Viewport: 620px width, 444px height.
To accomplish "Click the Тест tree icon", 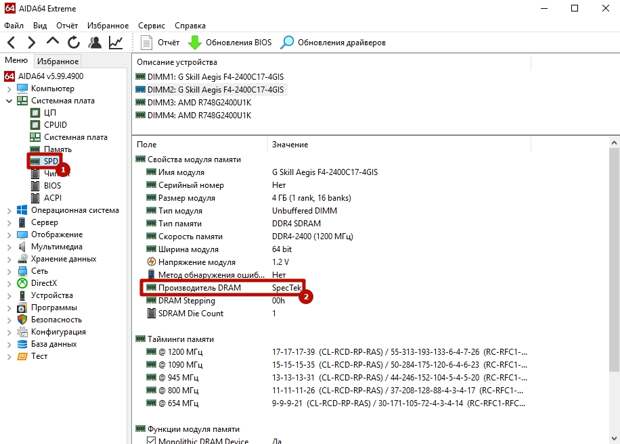I will (x=22, y=356).
